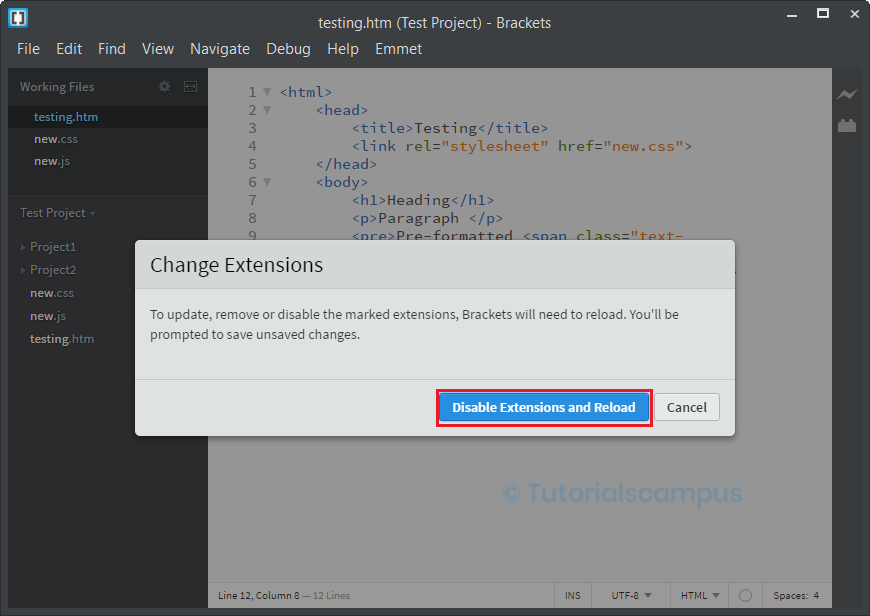Click the Paragraph code on line 8

(427, 218)
